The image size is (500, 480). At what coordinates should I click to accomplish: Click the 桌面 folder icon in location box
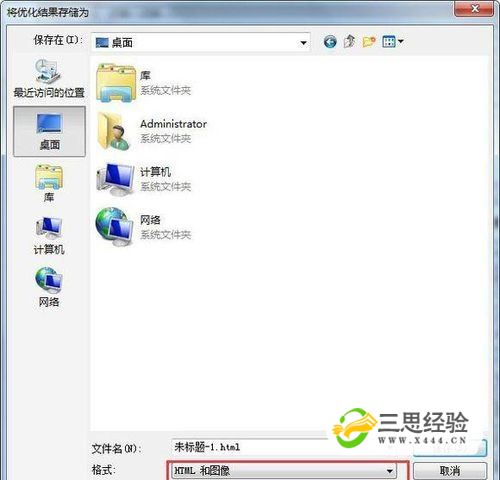pyautogui.click(x=102, y=42)
